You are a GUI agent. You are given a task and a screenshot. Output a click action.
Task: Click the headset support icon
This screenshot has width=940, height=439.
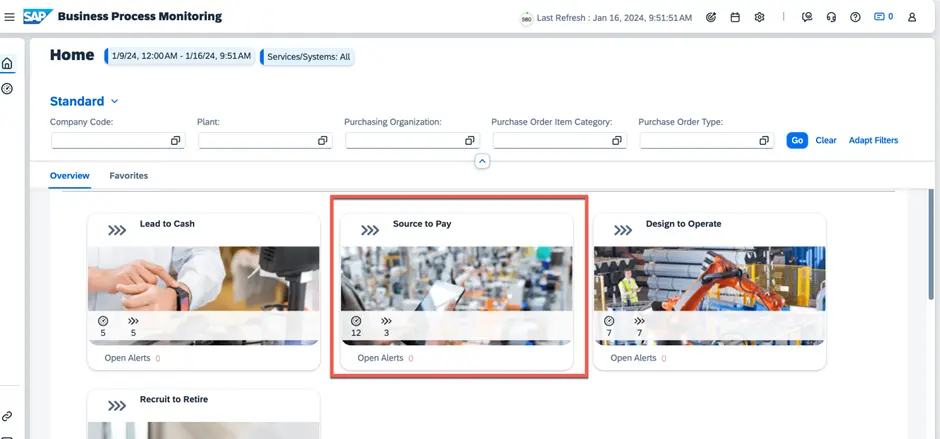click(x=831, y=17)
